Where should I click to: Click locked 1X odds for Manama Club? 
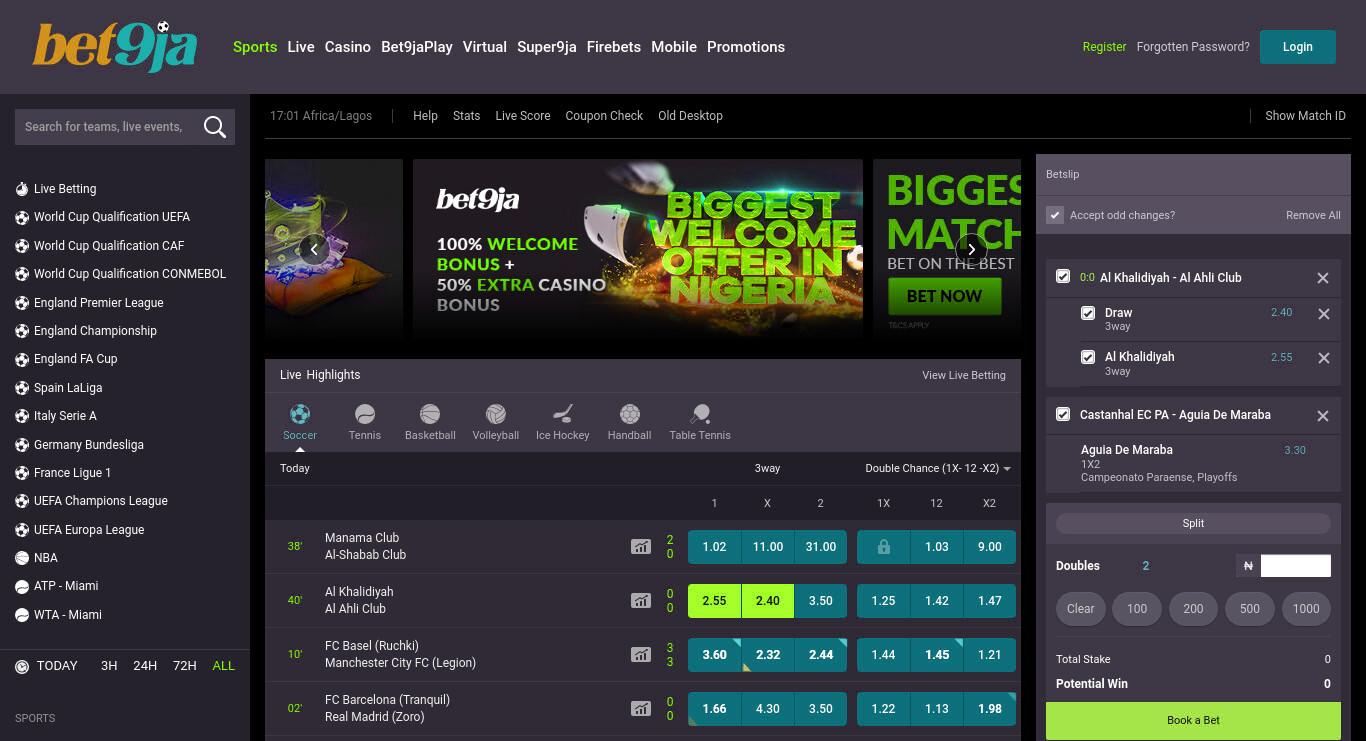click(x=884, y=547)
